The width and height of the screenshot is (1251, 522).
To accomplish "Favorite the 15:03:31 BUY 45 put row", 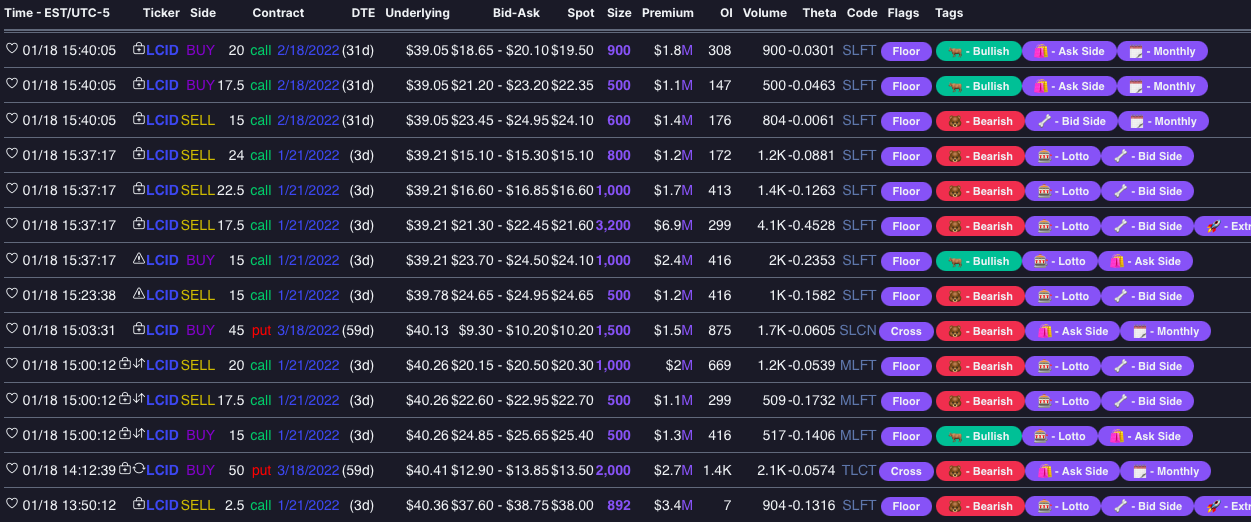I will coord(12,330).
